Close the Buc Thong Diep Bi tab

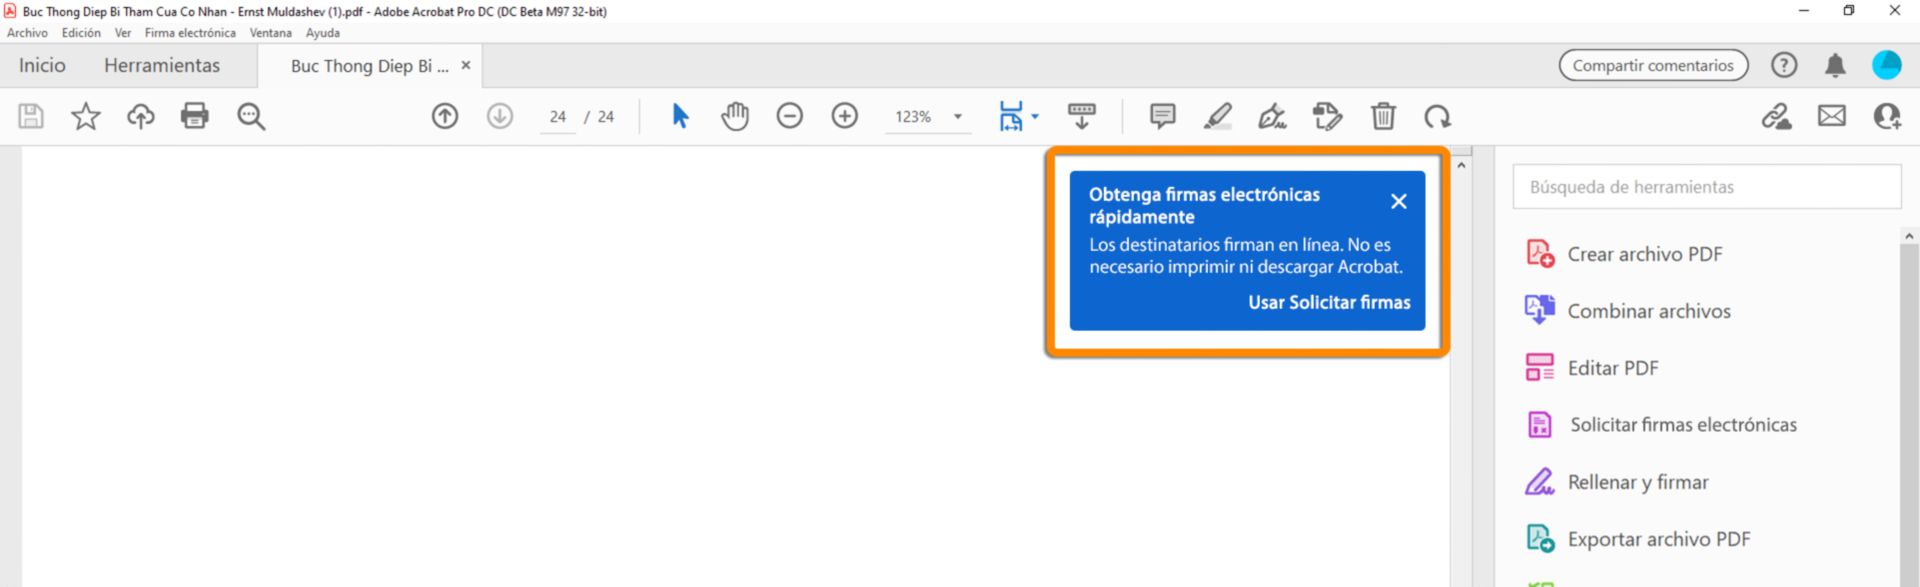tap(466, 65)
